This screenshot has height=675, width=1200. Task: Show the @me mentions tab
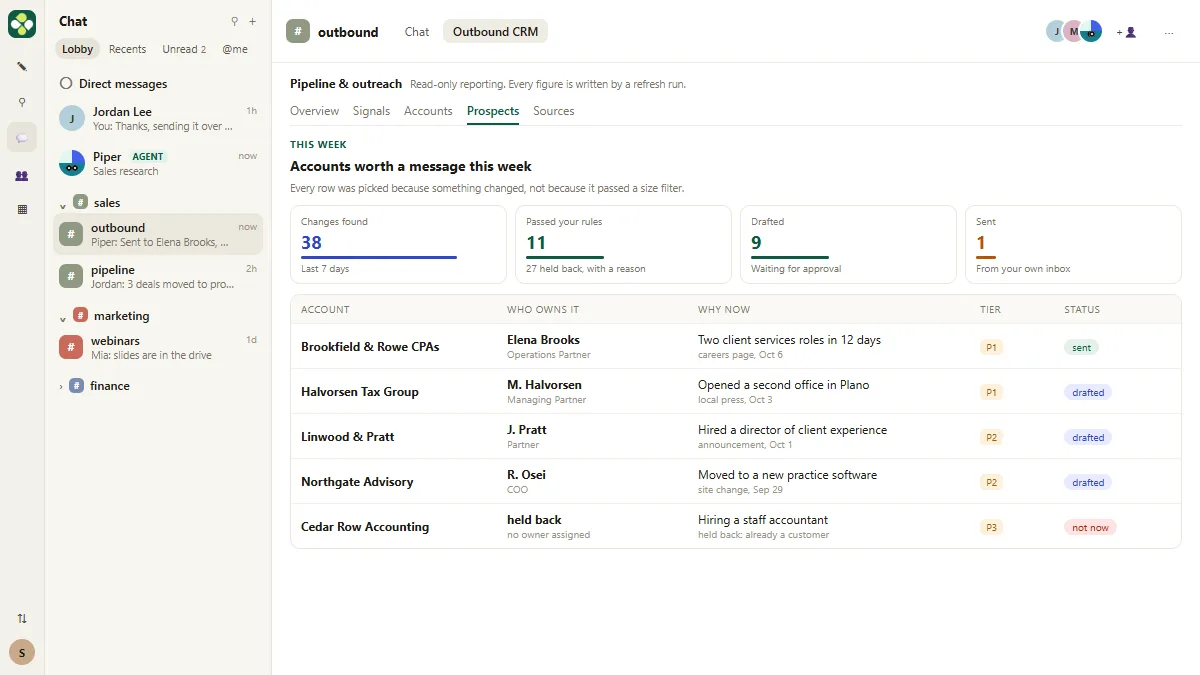click(x=235, y=49)
